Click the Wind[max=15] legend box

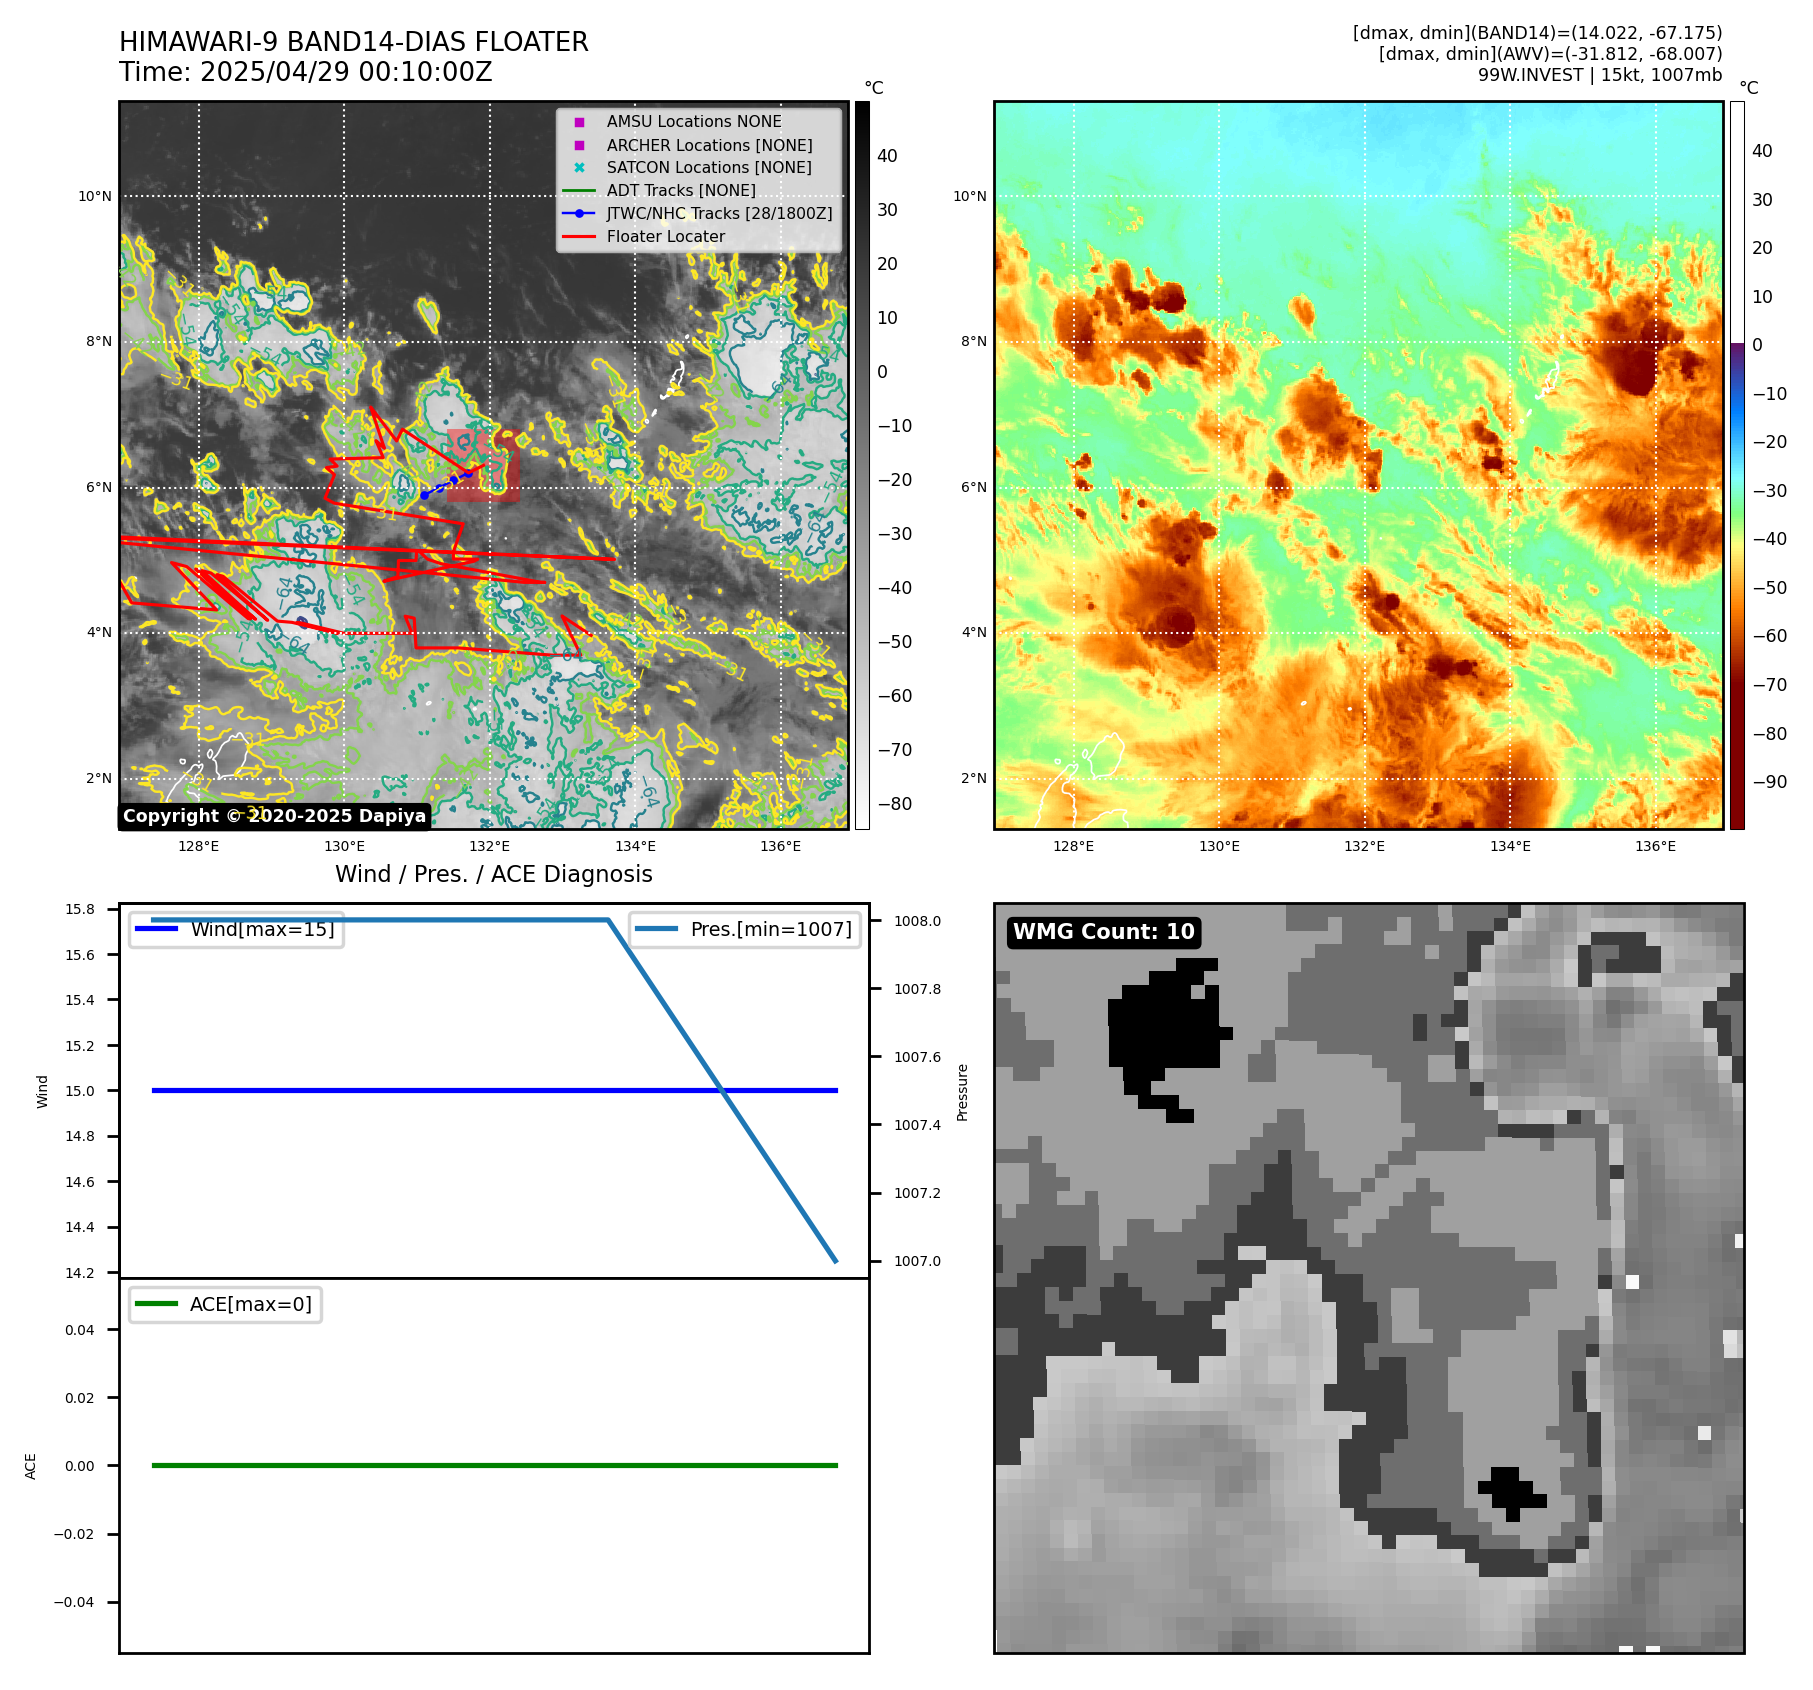(237, 929)
